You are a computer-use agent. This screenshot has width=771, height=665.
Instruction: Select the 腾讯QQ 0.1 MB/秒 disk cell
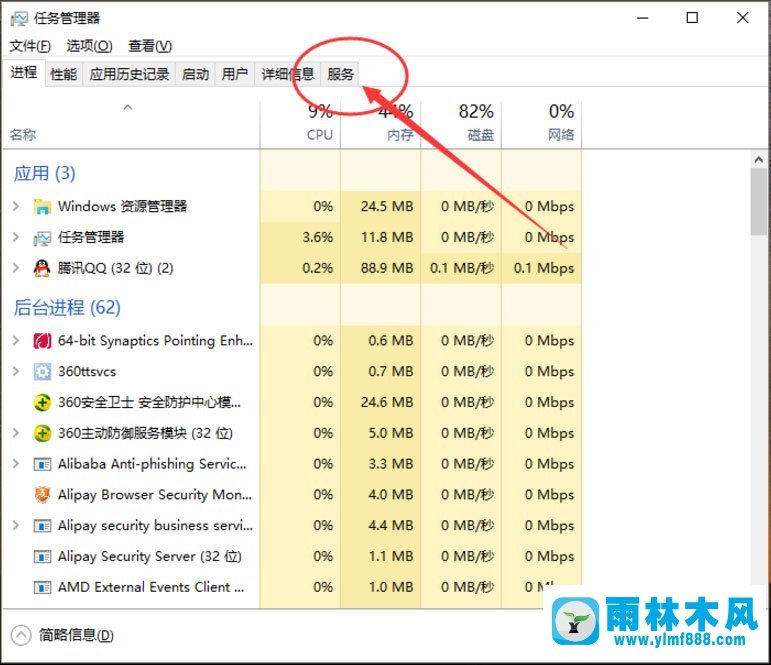click(461, 269)
